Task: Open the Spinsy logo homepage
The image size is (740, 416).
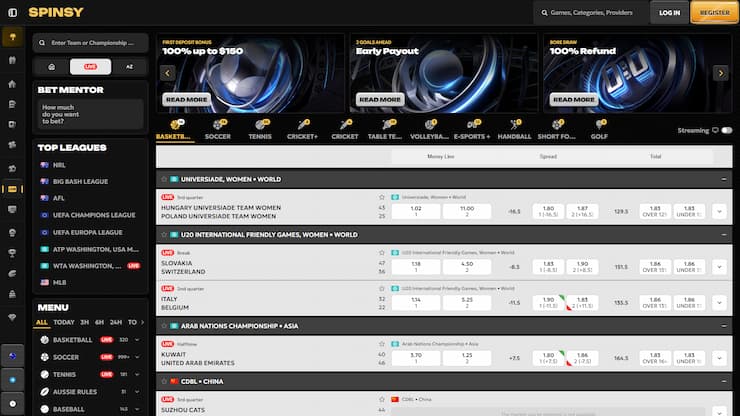Action: pos(56,12)
